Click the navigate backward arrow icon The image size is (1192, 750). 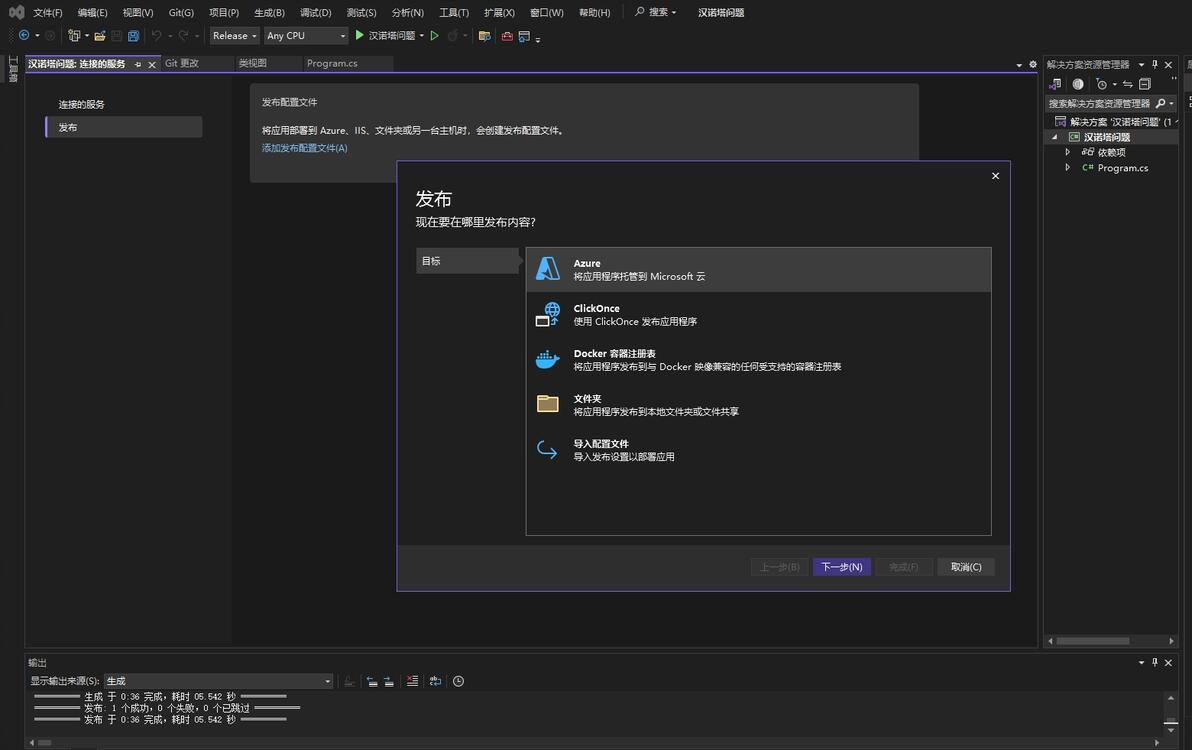[x=24, y=36]
